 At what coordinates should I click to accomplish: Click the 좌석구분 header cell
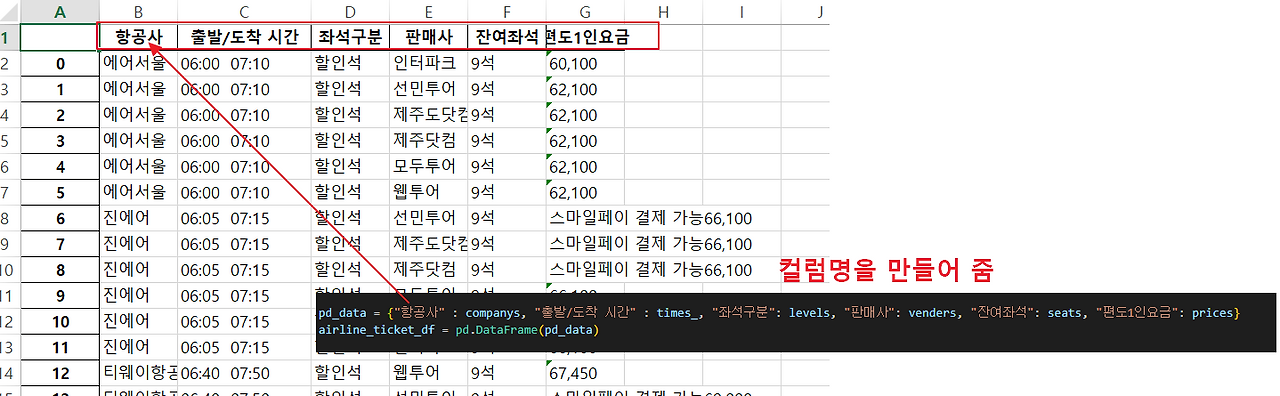[350, 38]
